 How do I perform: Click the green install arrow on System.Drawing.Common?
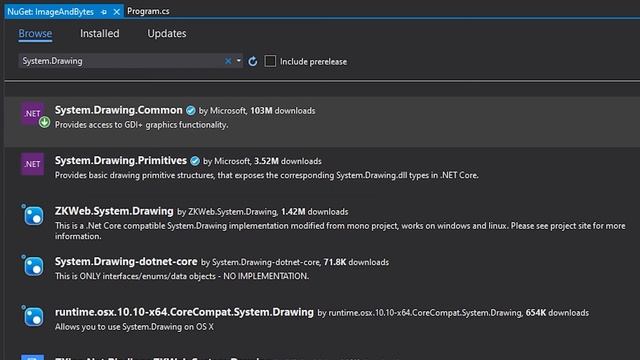[x=44, y=122]
